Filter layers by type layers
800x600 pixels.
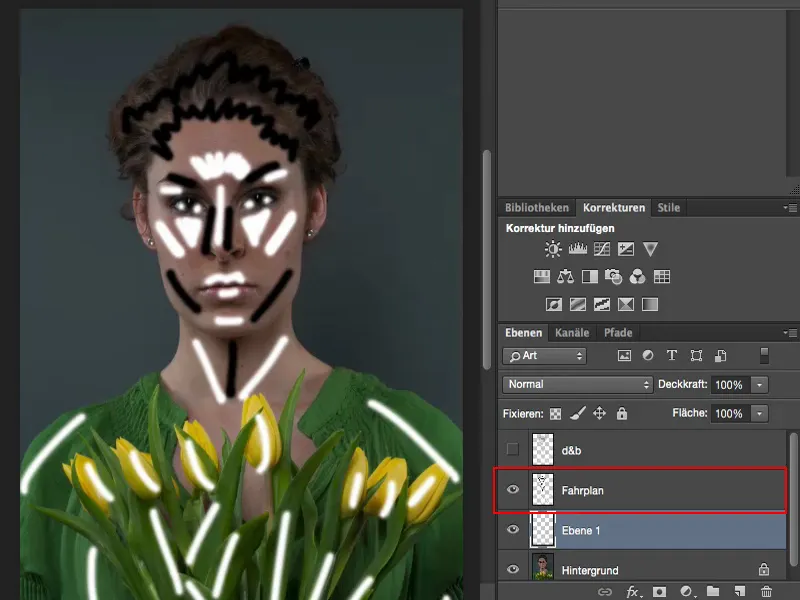pyautogui.click(x=672, y=356)
